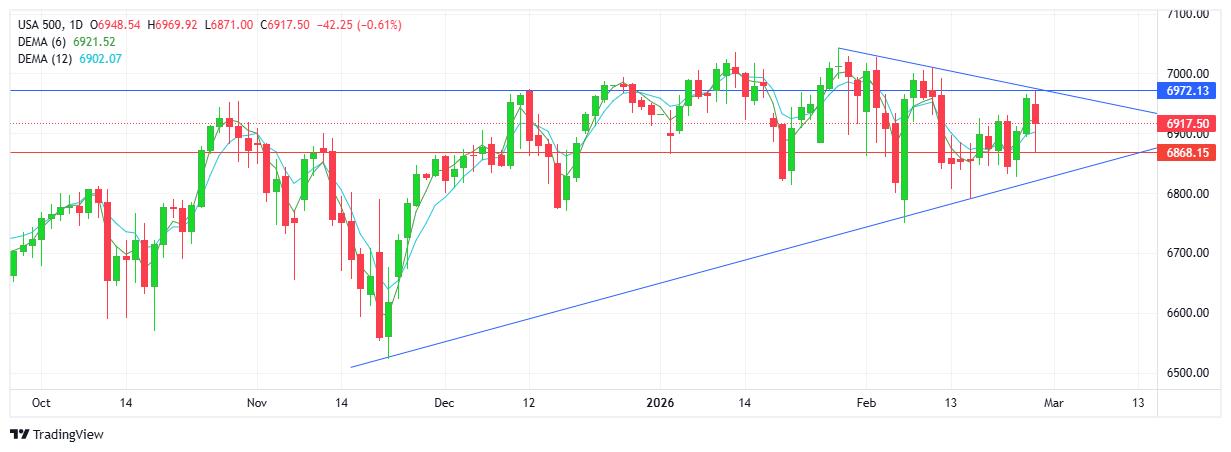The width and height of the screenshot is (1231, 452).
Task: Click the DEMA (12) value 6902.07
Action: [x=100, y=59]
